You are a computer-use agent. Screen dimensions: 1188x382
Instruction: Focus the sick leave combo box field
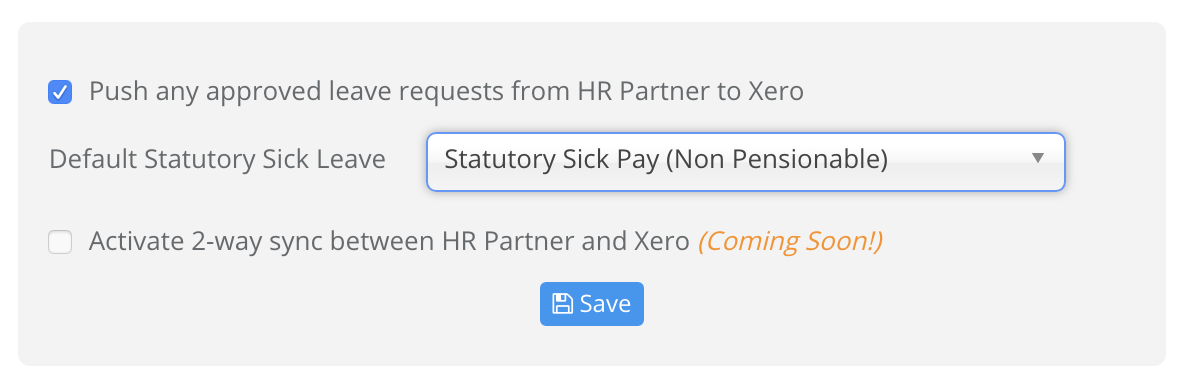tap(746, 161)
